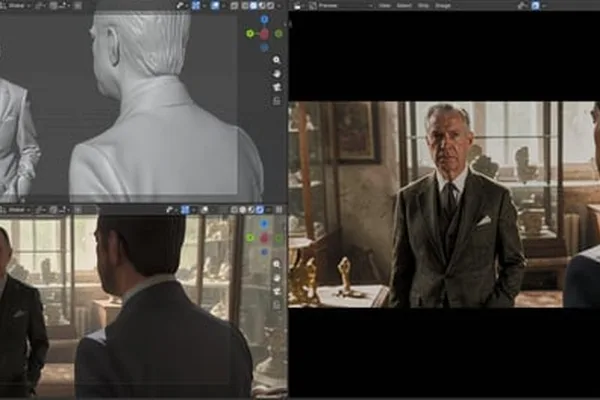This screenshot has width=600, height=400.
Task: Open object visibility filter in bottom viewport header
Action: point(170,210)
